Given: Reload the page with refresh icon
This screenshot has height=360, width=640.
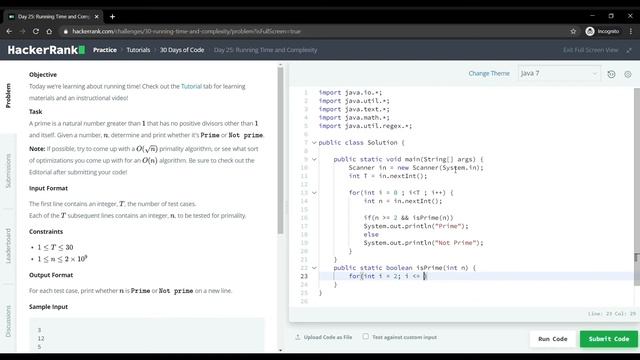Looking at the screenshot, I should tap(36, 31).
